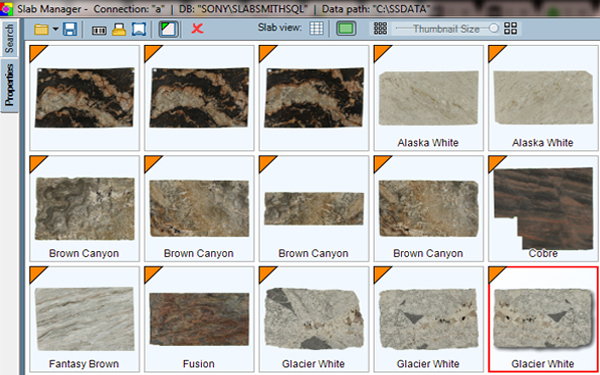
Task: Click the "Fantasy Brown" label text
Action: (x=84, y=364)
